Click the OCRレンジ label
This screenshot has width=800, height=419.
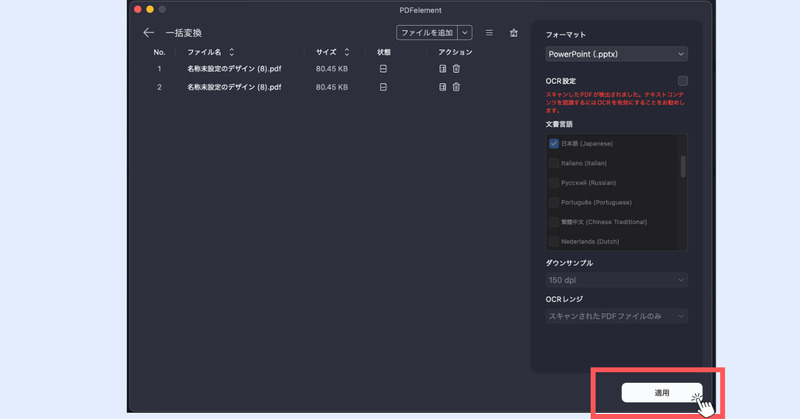[564, 299]
